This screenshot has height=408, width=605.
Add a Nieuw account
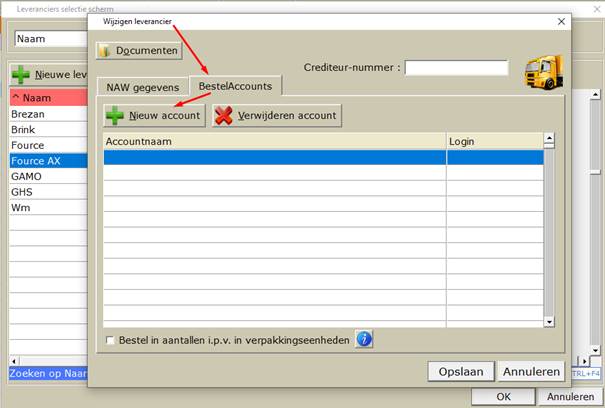click(x=154, y=115)
